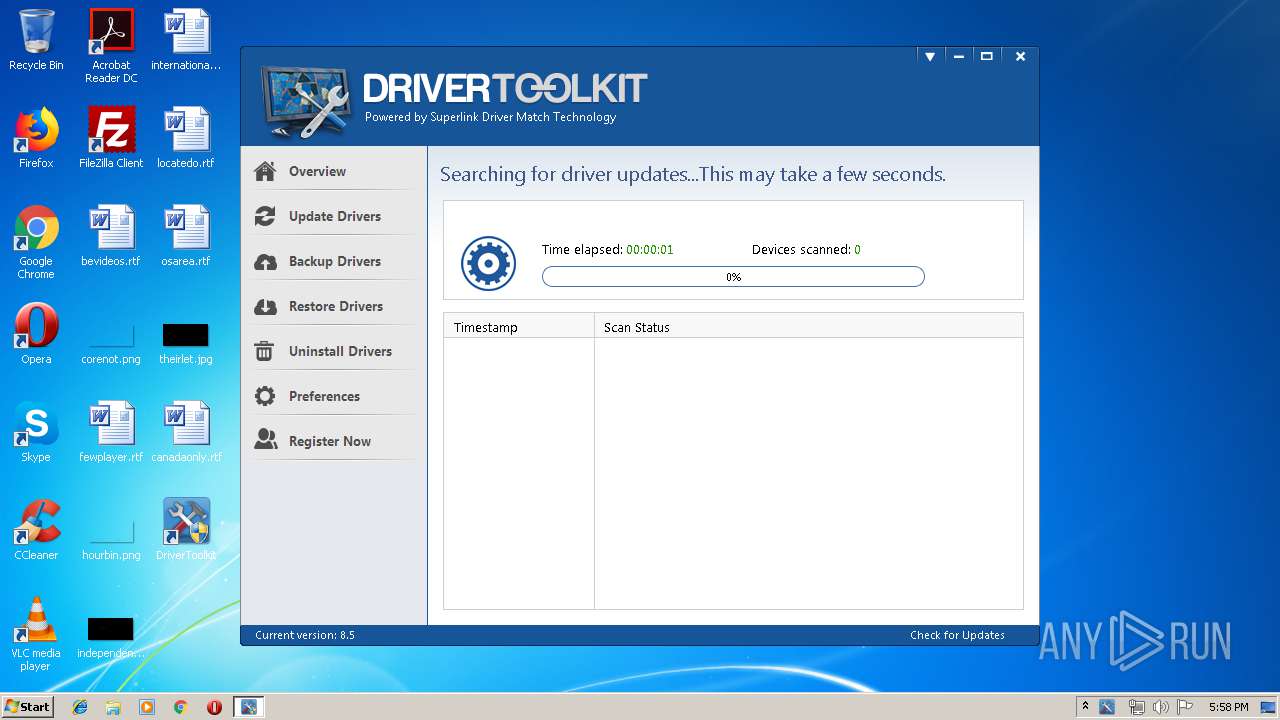Select bevideos.rtf desktop file

pos(111,237)
